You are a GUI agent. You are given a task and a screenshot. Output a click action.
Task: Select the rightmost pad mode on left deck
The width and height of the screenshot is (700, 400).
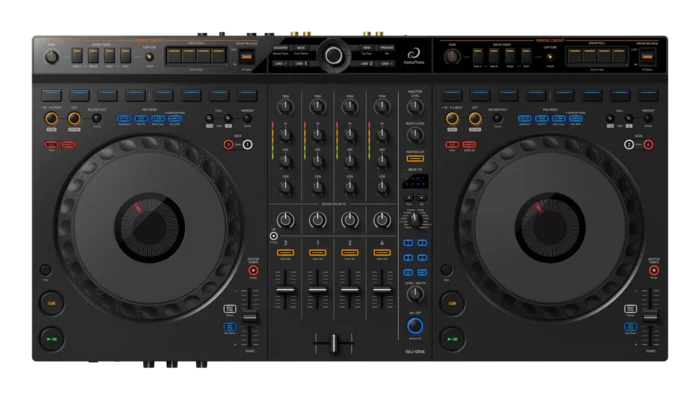coord(175,120)
